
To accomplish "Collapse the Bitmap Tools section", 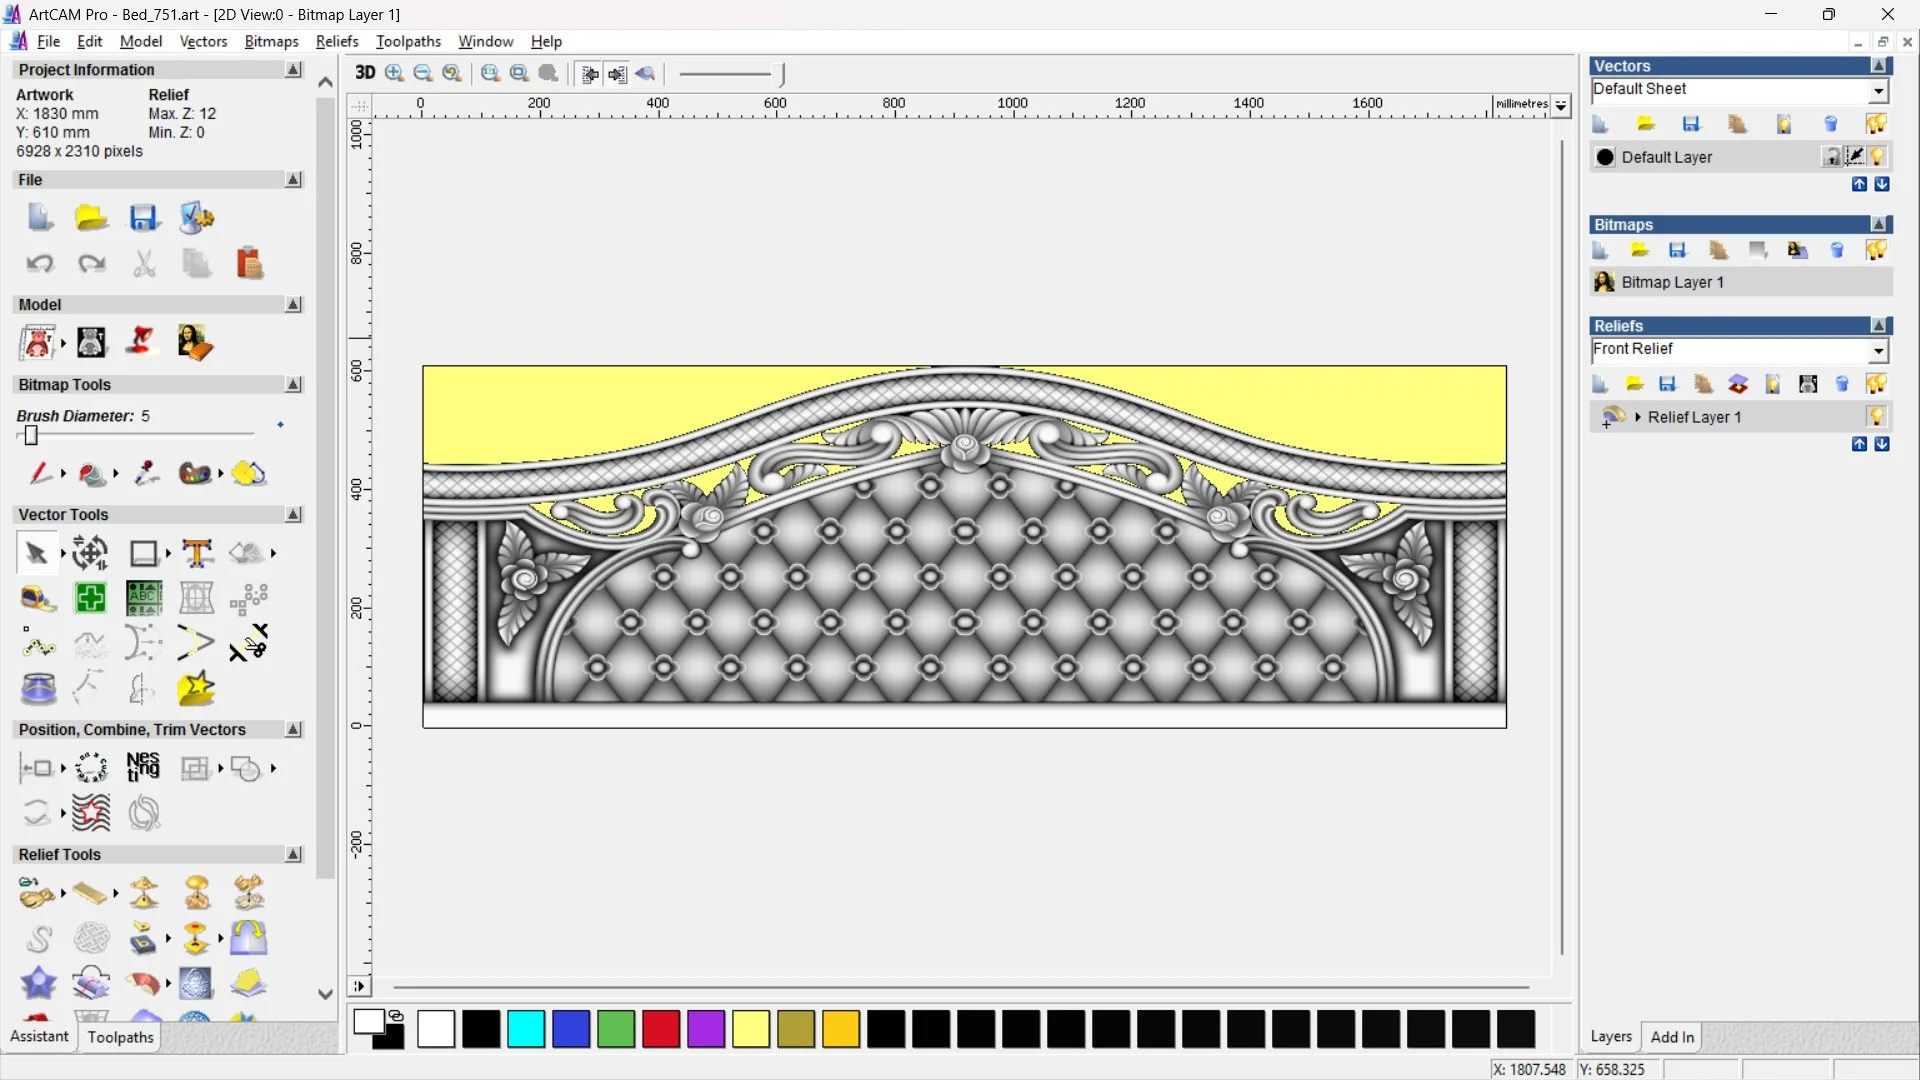I will click(x=293, y=385).
